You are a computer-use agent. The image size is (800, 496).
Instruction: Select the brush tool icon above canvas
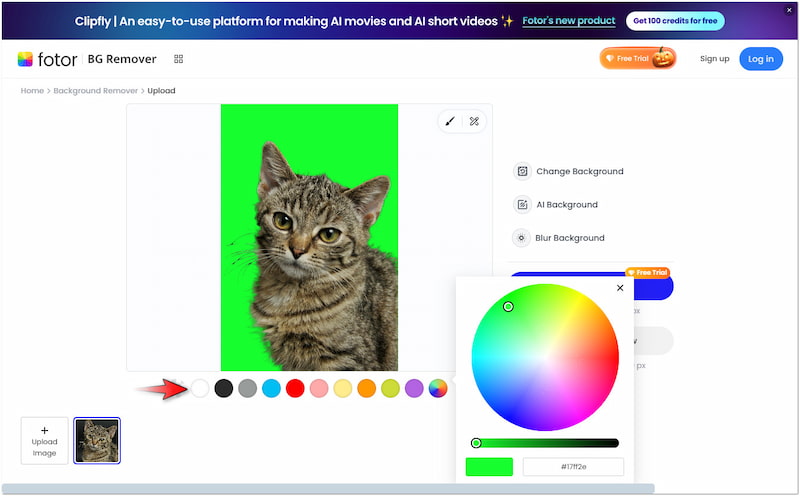coord(450,121)
